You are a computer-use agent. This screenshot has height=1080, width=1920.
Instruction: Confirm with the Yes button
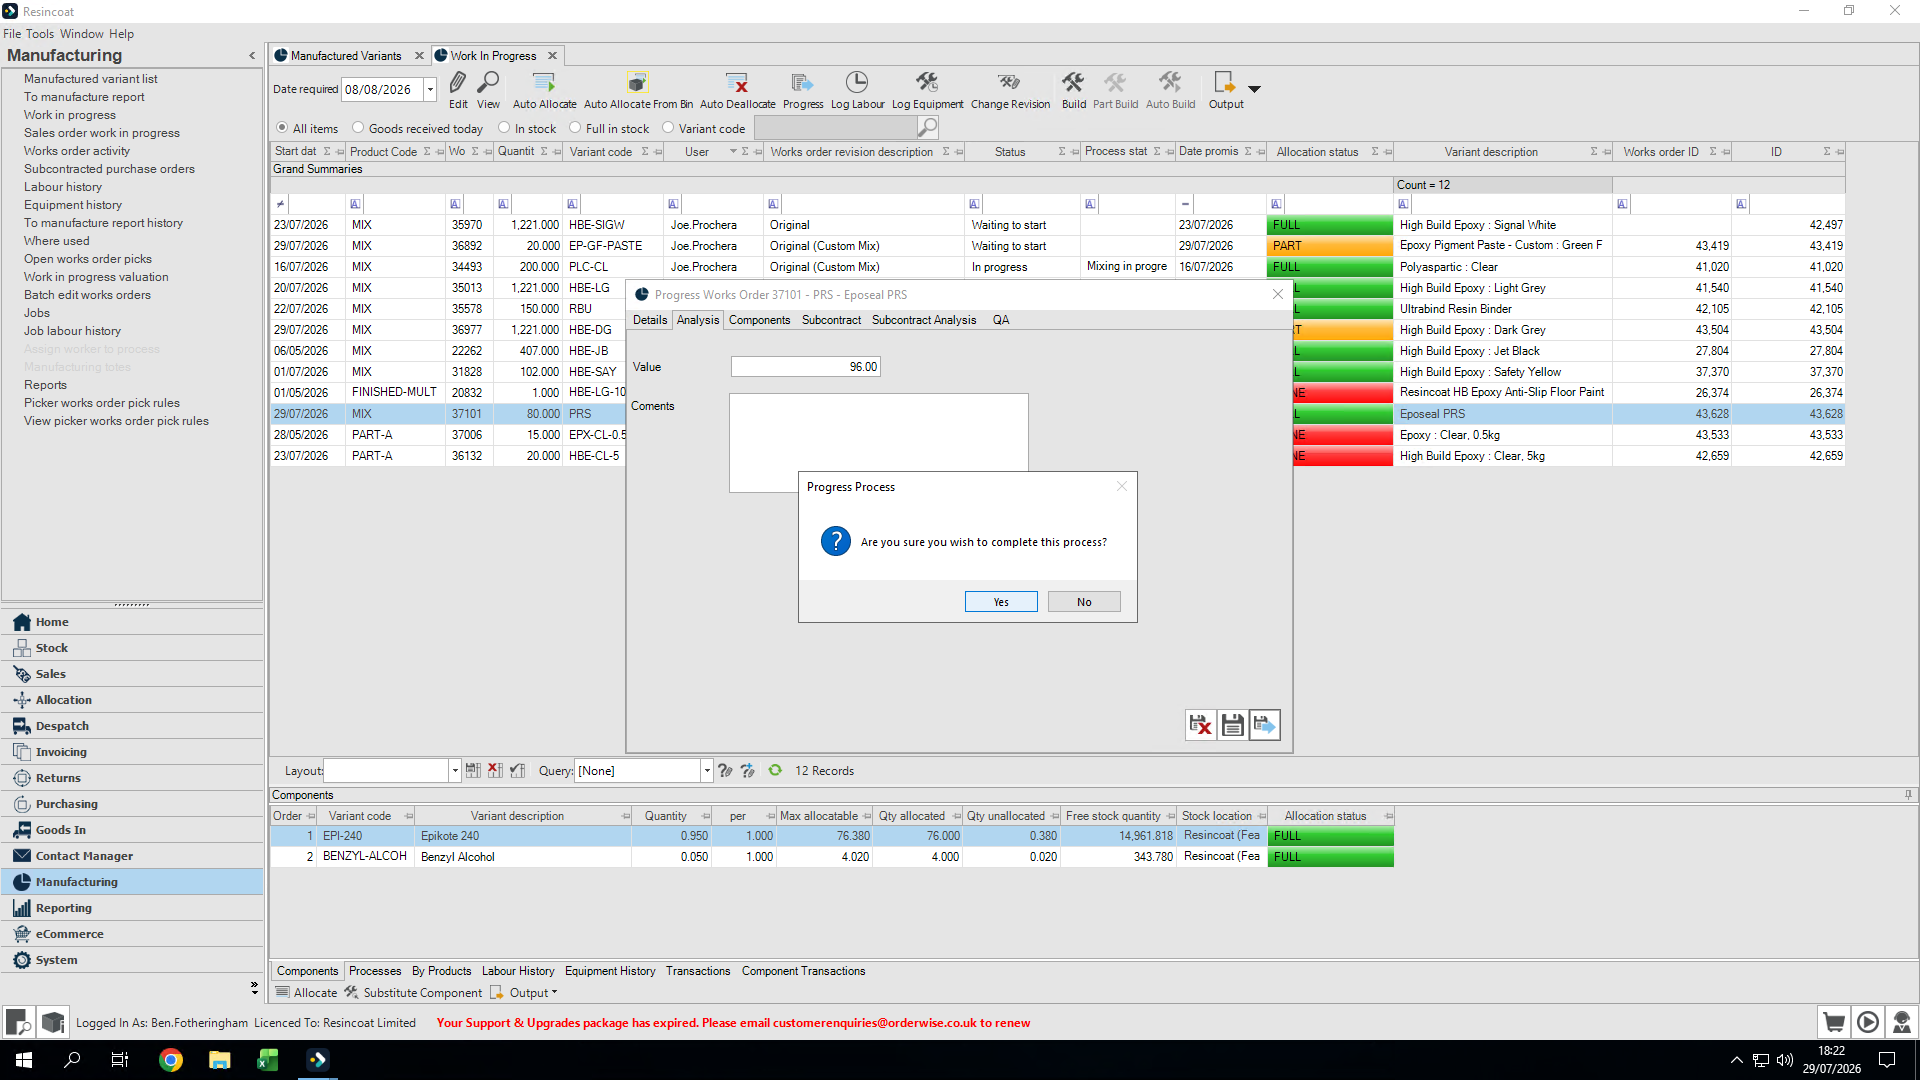tap(1001, 602)
